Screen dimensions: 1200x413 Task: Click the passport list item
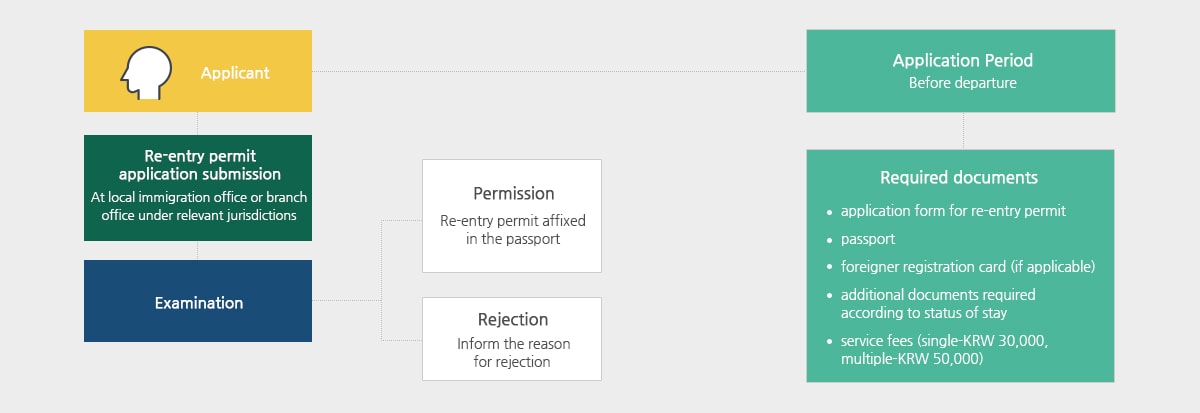[x=868, y=240]
